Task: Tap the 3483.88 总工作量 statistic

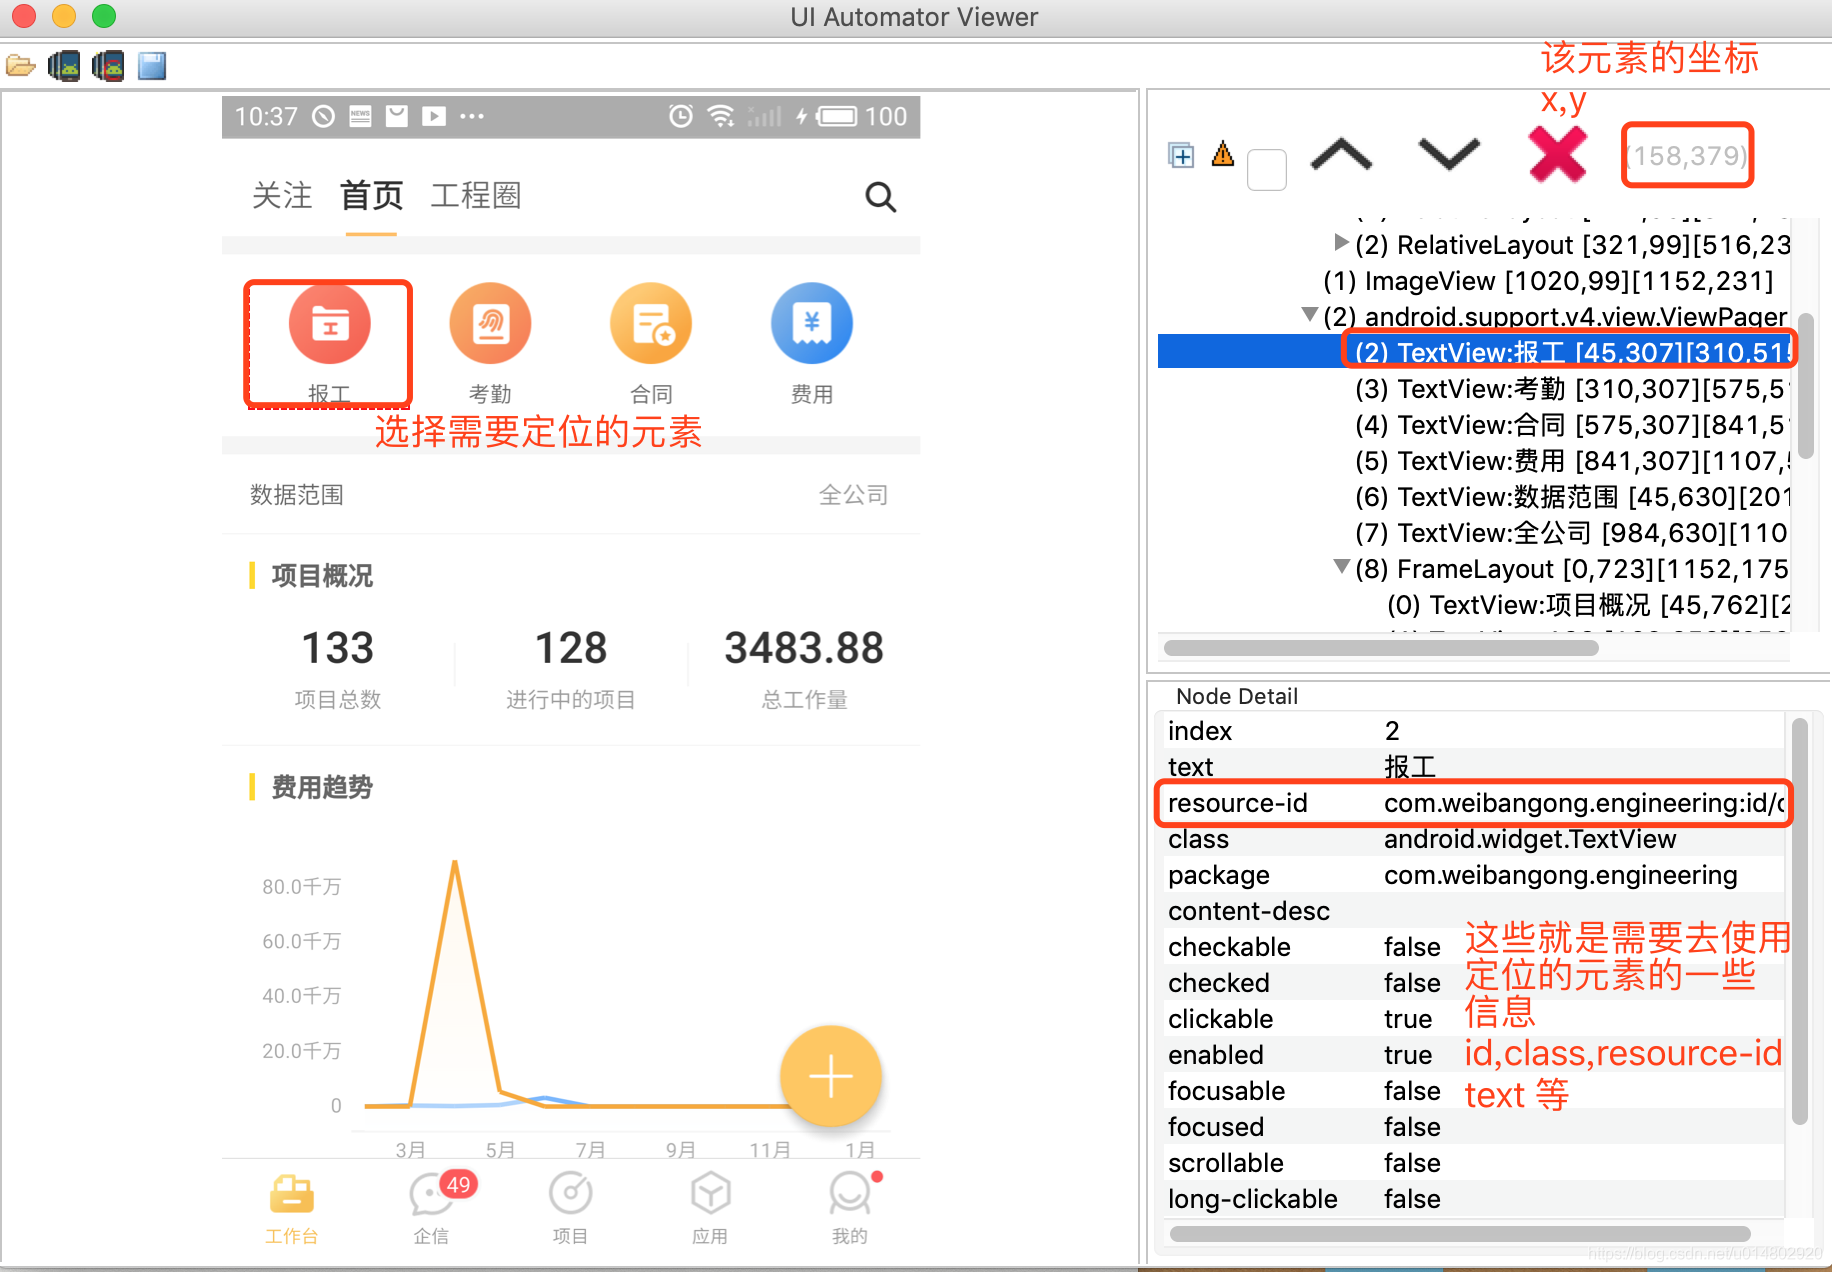Action: (804, 667)
